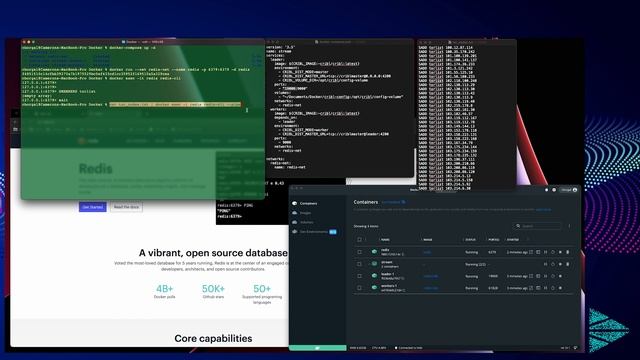The width and height of the screenshot is (640, 360).
Task: Sort containers by Status column
Action: click(471, 240)
